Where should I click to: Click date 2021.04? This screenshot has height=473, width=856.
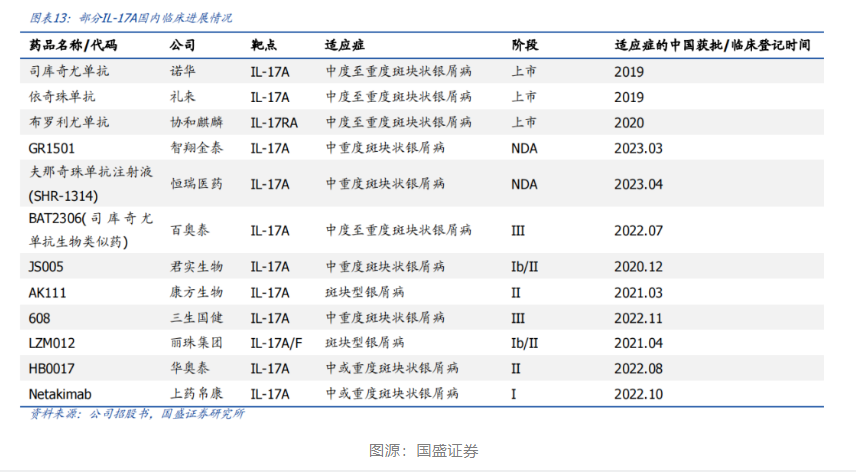point(638,344)
